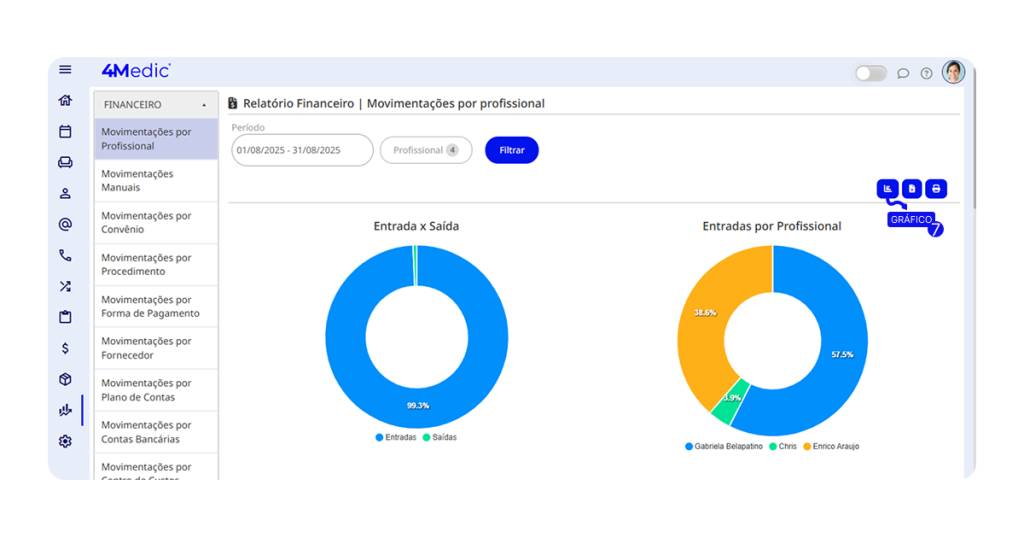Click the hamburger menu icon

click(x=65, y=70)
